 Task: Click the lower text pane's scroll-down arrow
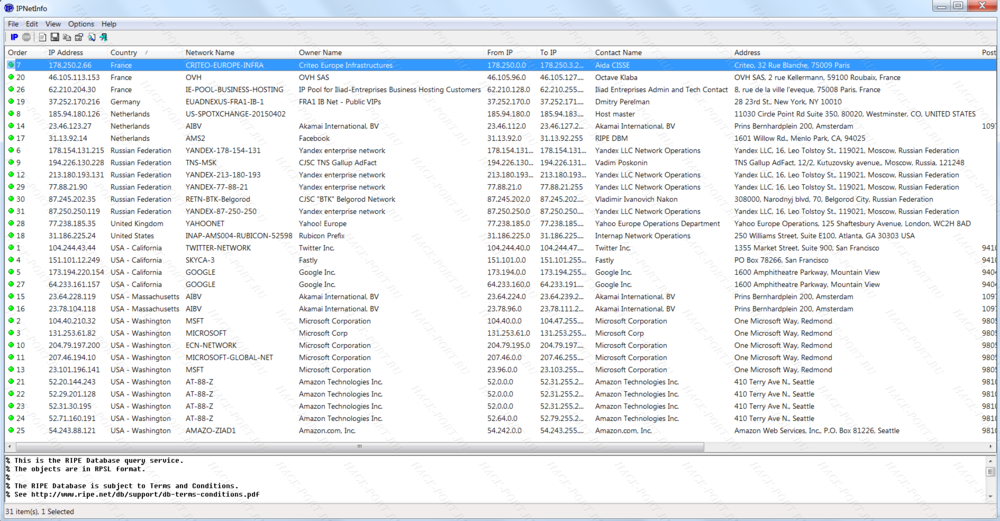click(990, 497)
